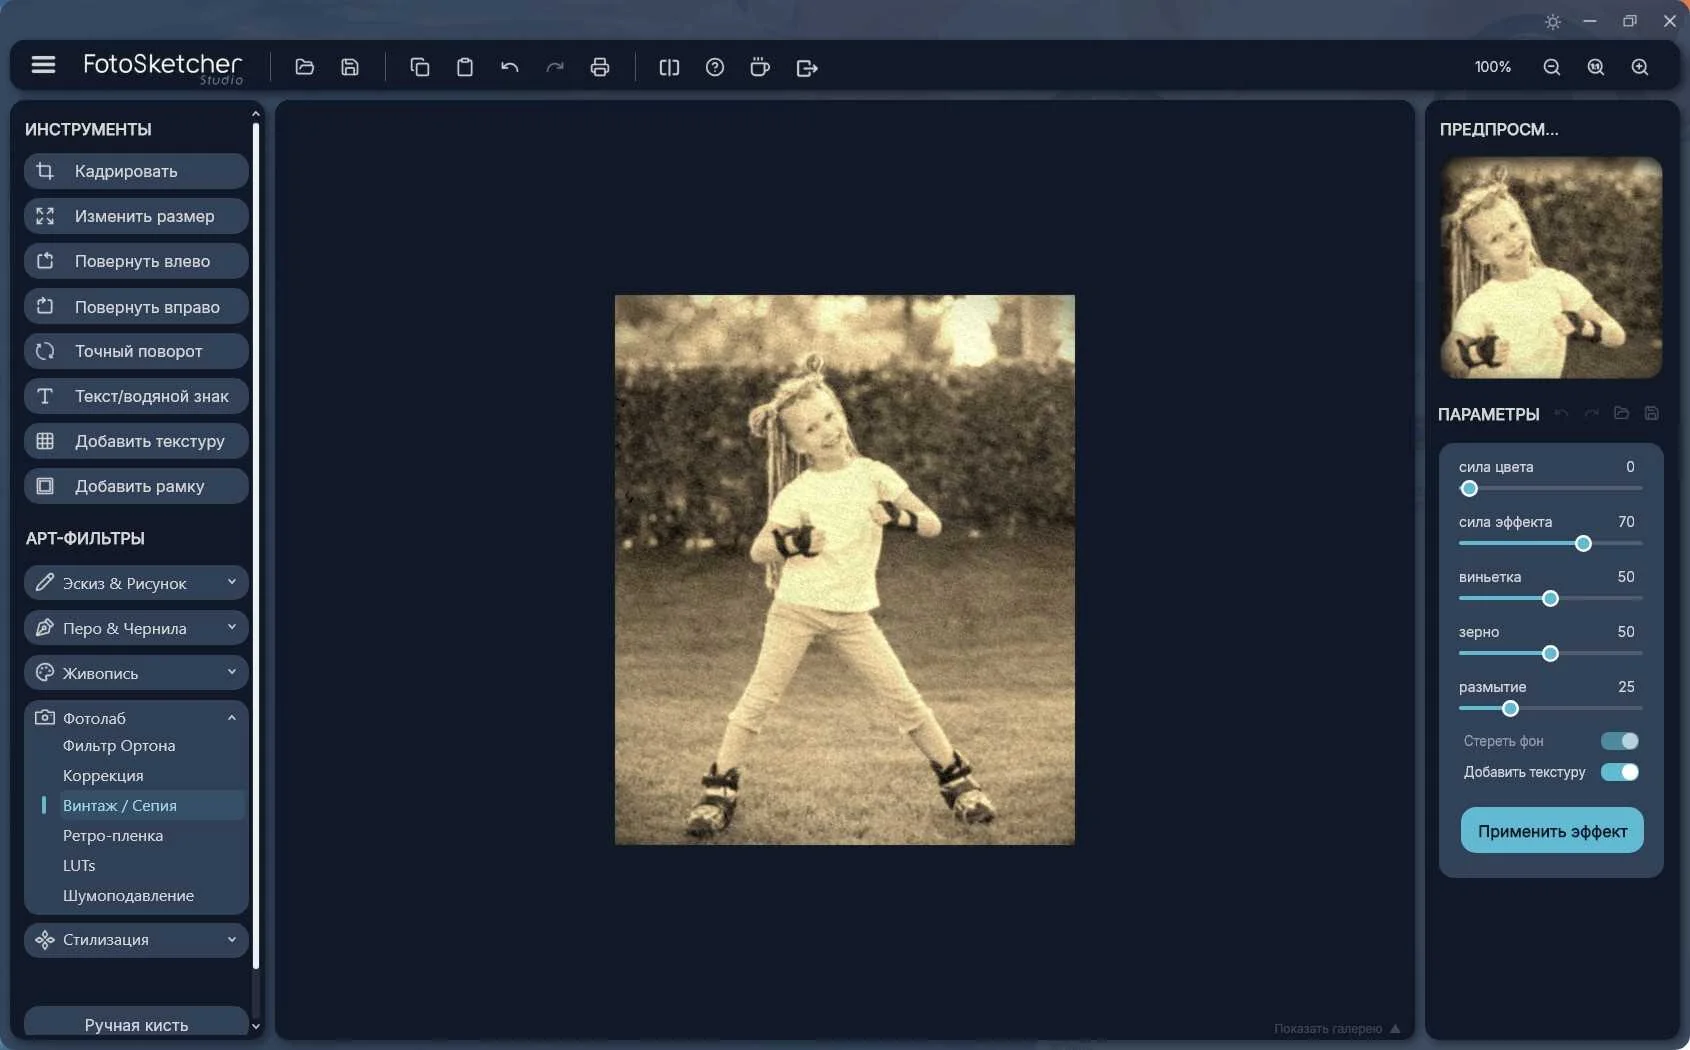
Task: Click the 'Применить эффект' button
Action: pyautogui.click(x=1552, y=831)
